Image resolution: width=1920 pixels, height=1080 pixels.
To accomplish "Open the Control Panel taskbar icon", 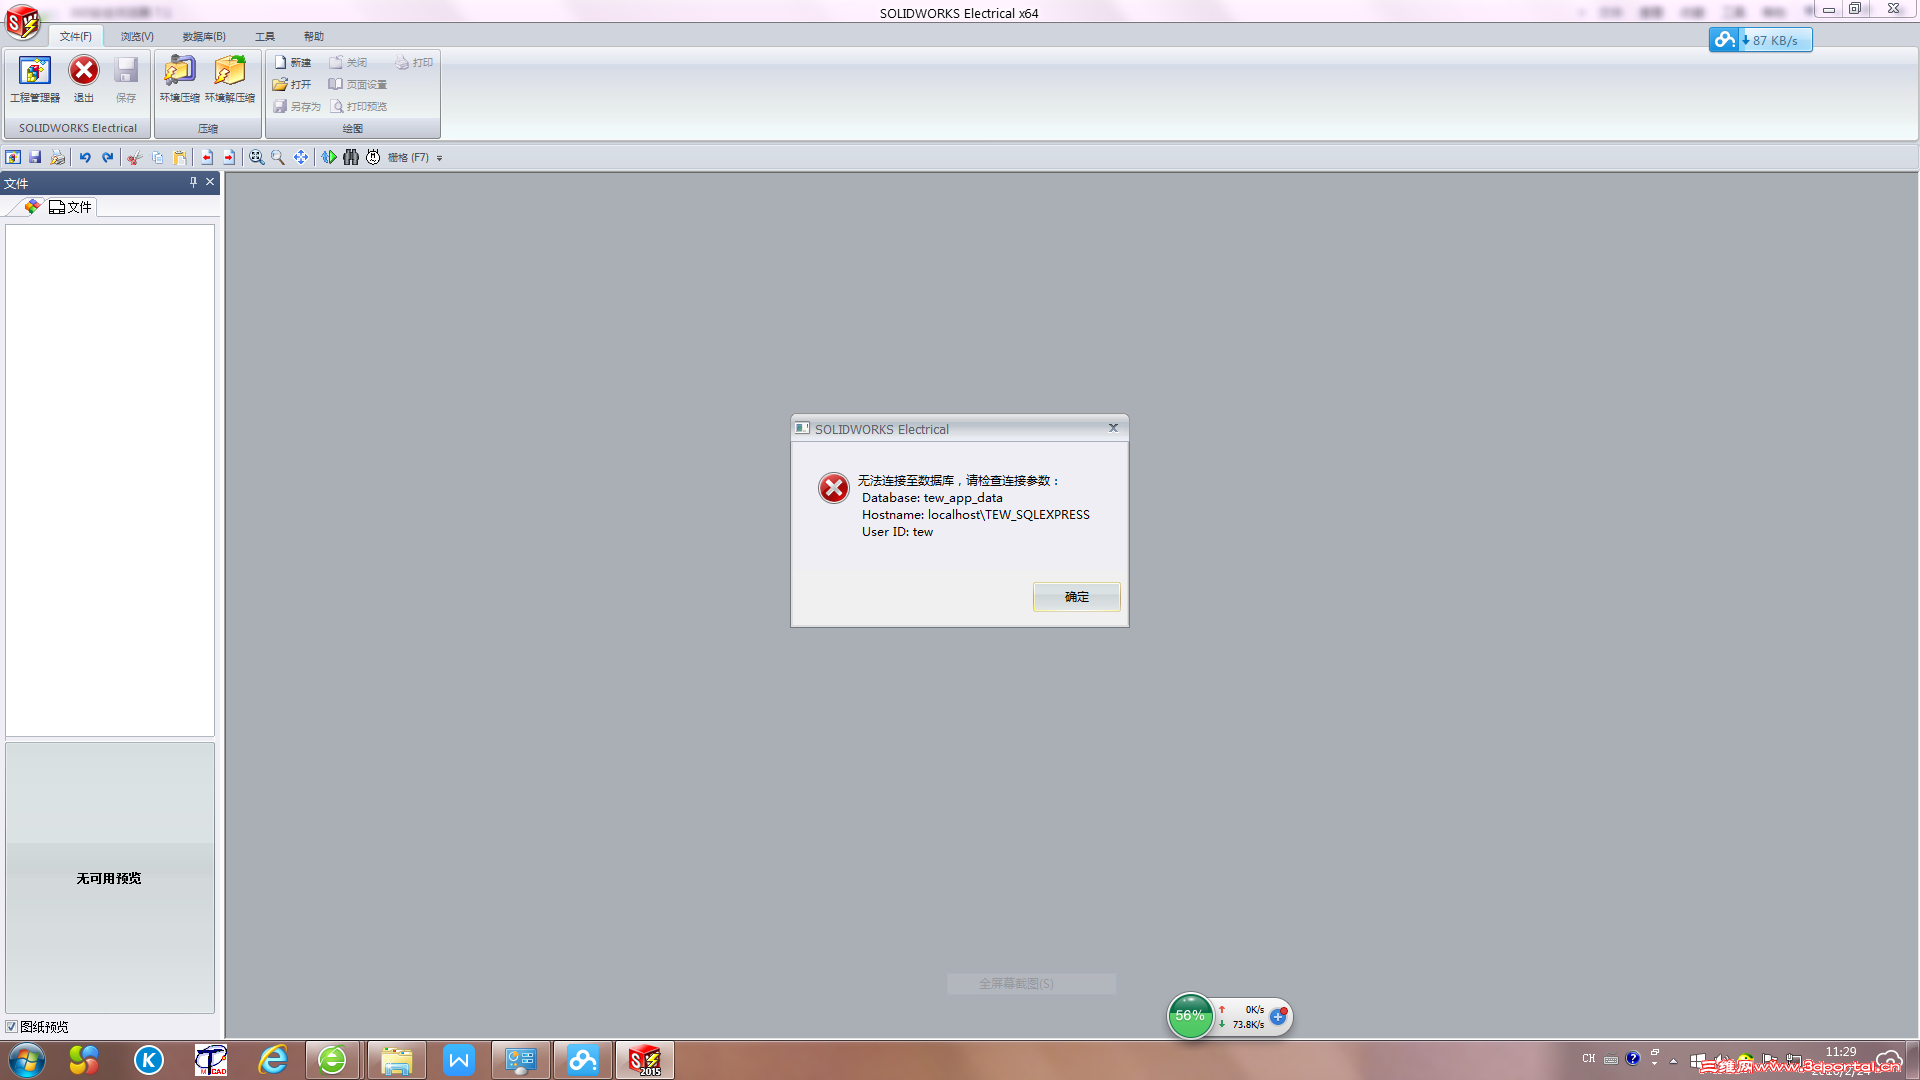I will 521,1060.
